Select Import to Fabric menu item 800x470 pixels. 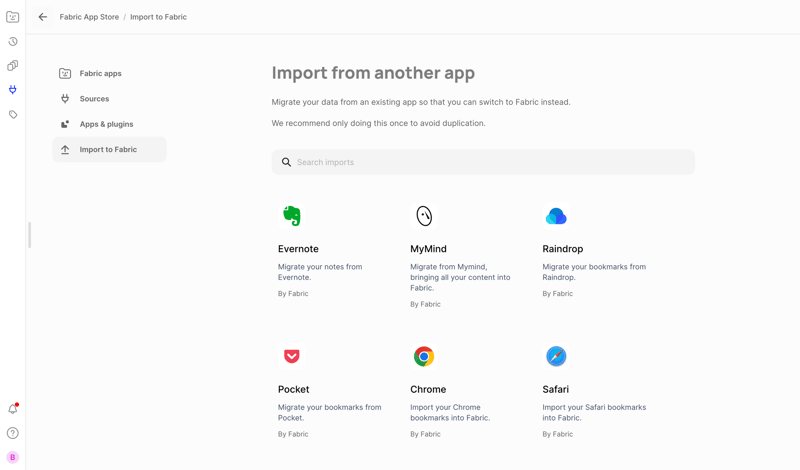click(108, 150)
